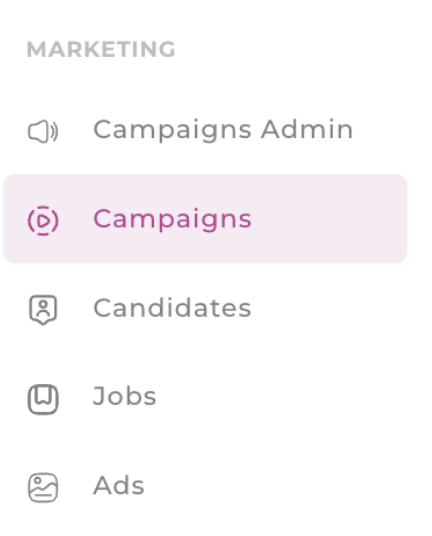Click the 'Candidates' text label
This screenshot has height=536, width=432.
point(172,308)
